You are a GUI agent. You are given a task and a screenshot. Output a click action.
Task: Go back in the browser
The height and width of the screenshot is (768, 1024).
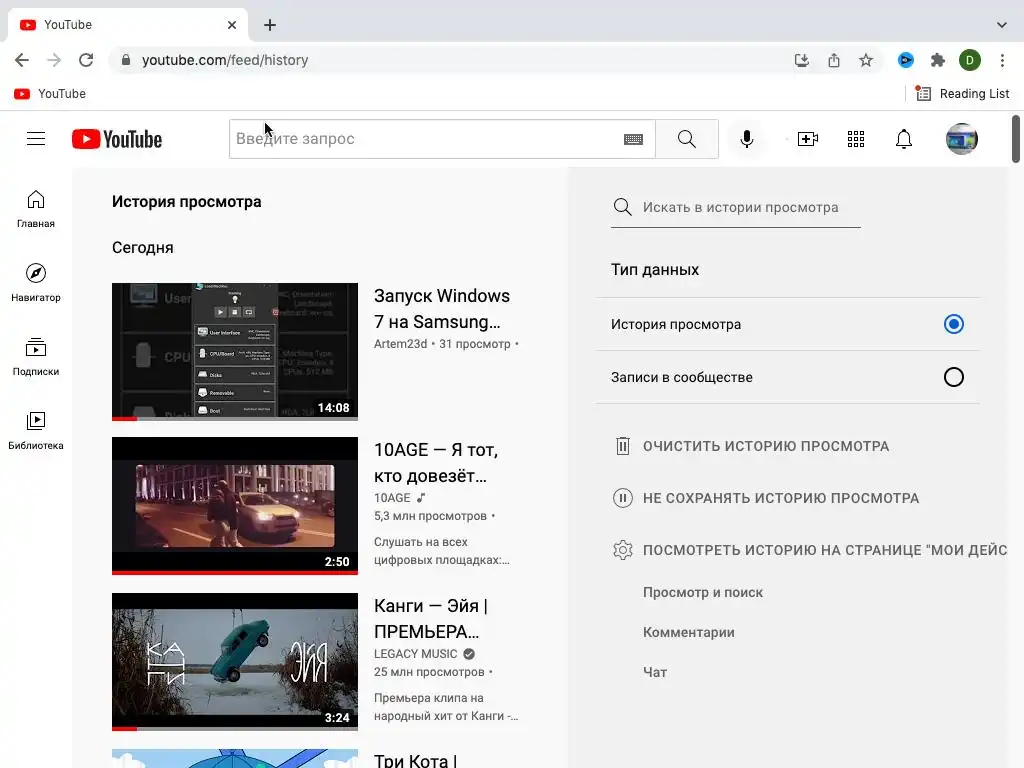point(22,60)
